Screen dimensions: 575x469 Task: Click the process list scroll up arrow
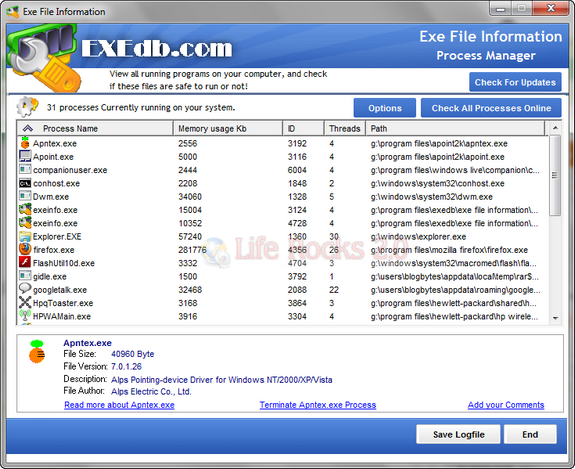click(x=555, y=128)
